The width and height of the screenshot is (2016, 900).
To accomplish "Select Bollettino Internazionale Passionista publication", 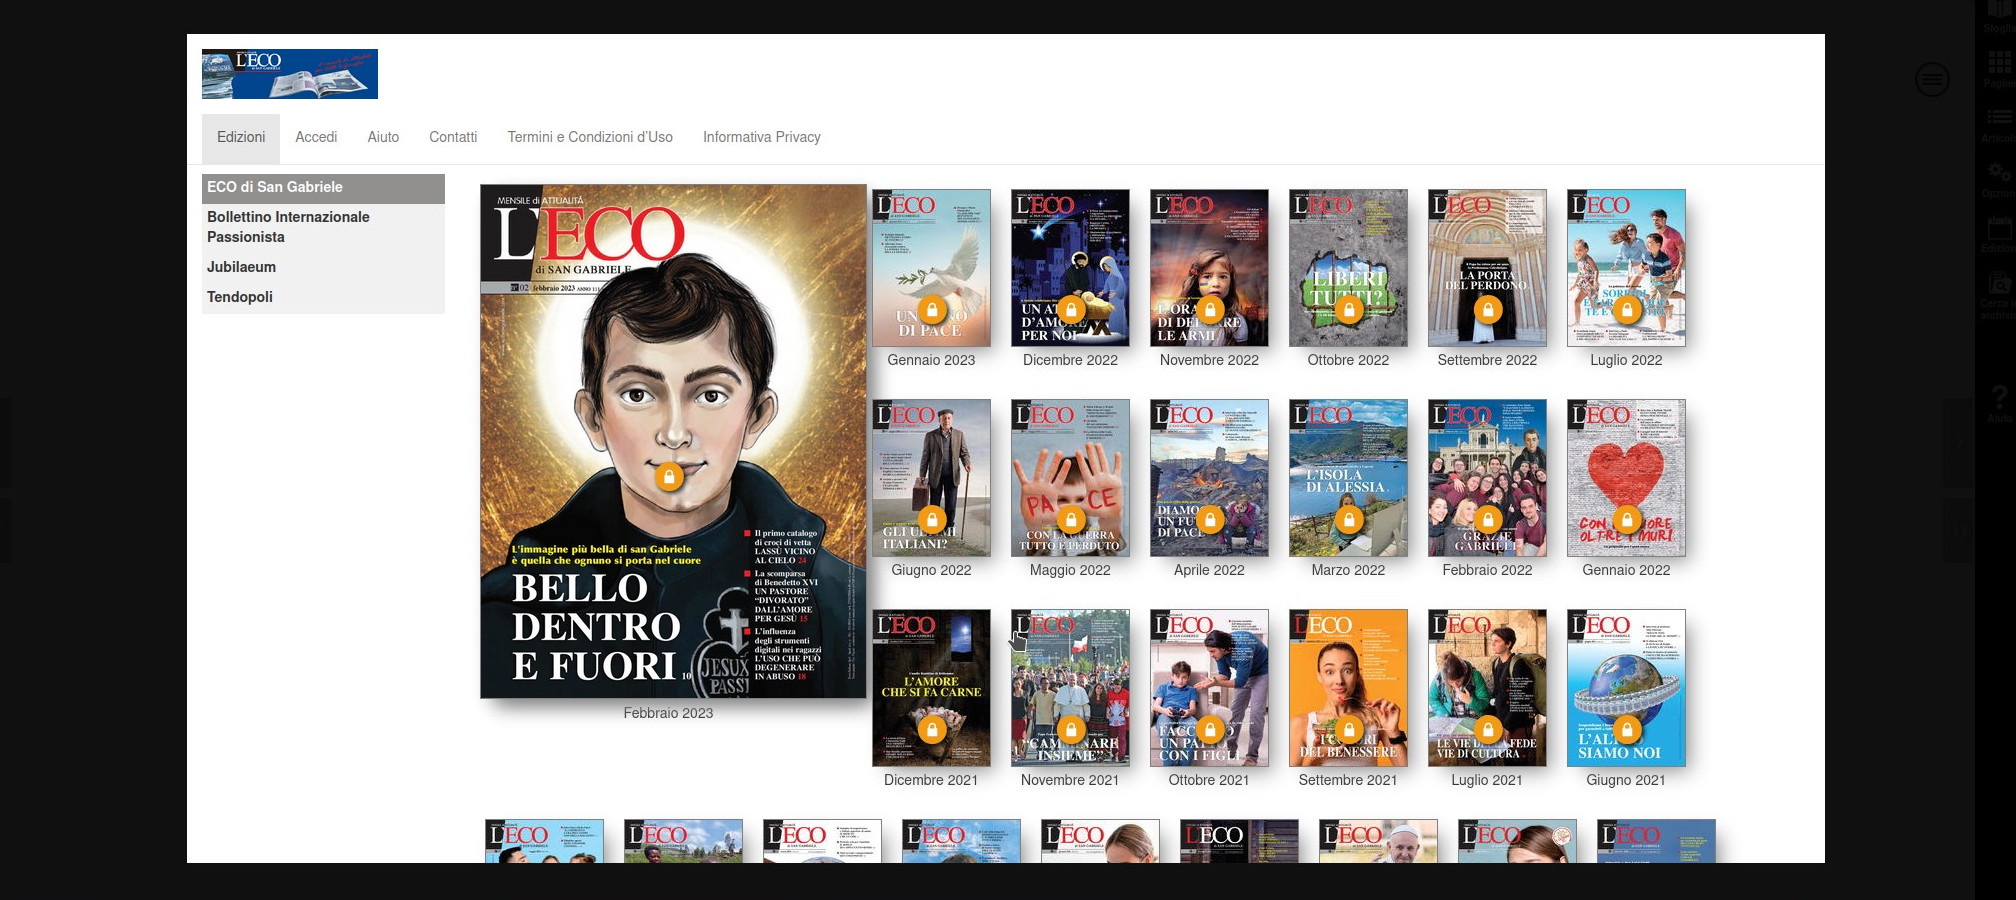I will (x=323, y=227).
